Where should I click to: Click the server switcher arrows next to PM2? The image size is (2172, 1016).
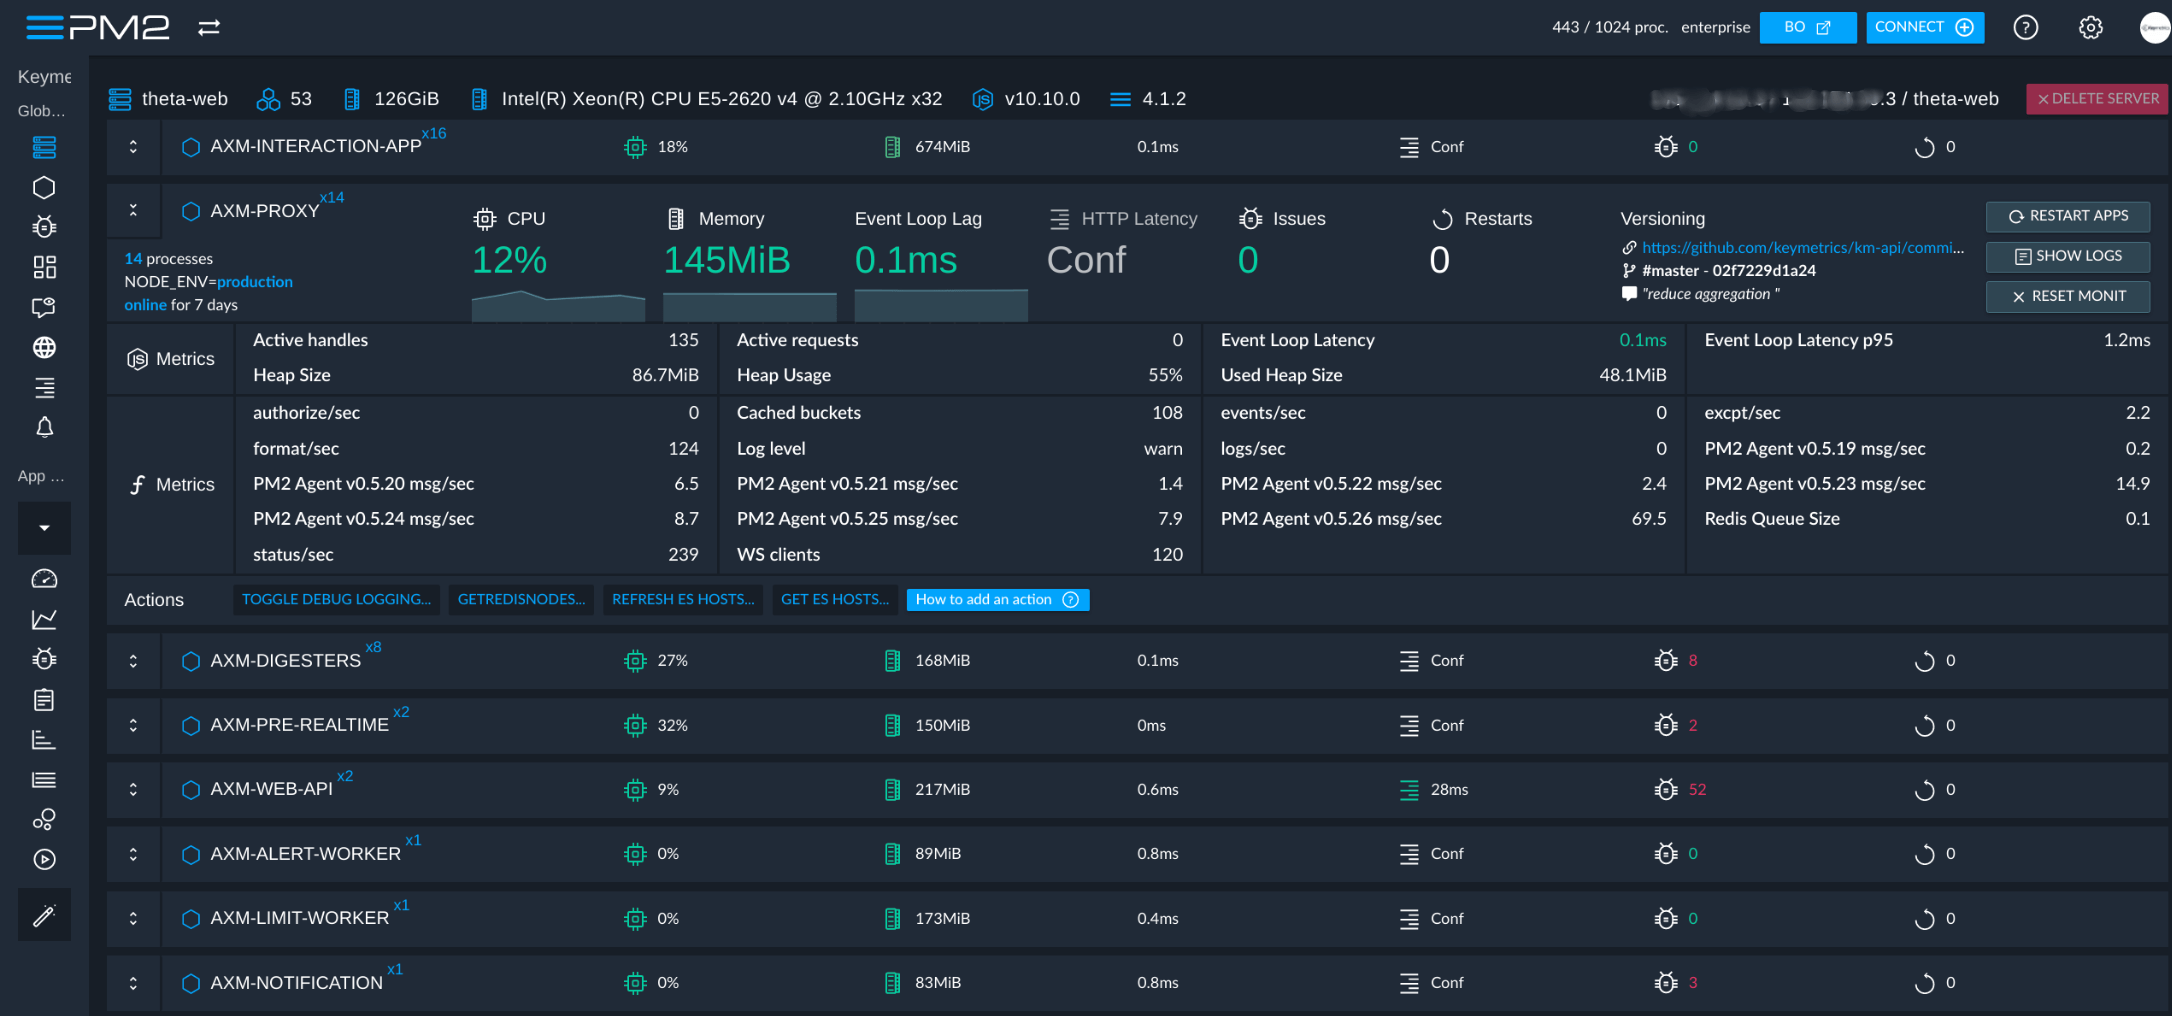click(x=207, y=27)
